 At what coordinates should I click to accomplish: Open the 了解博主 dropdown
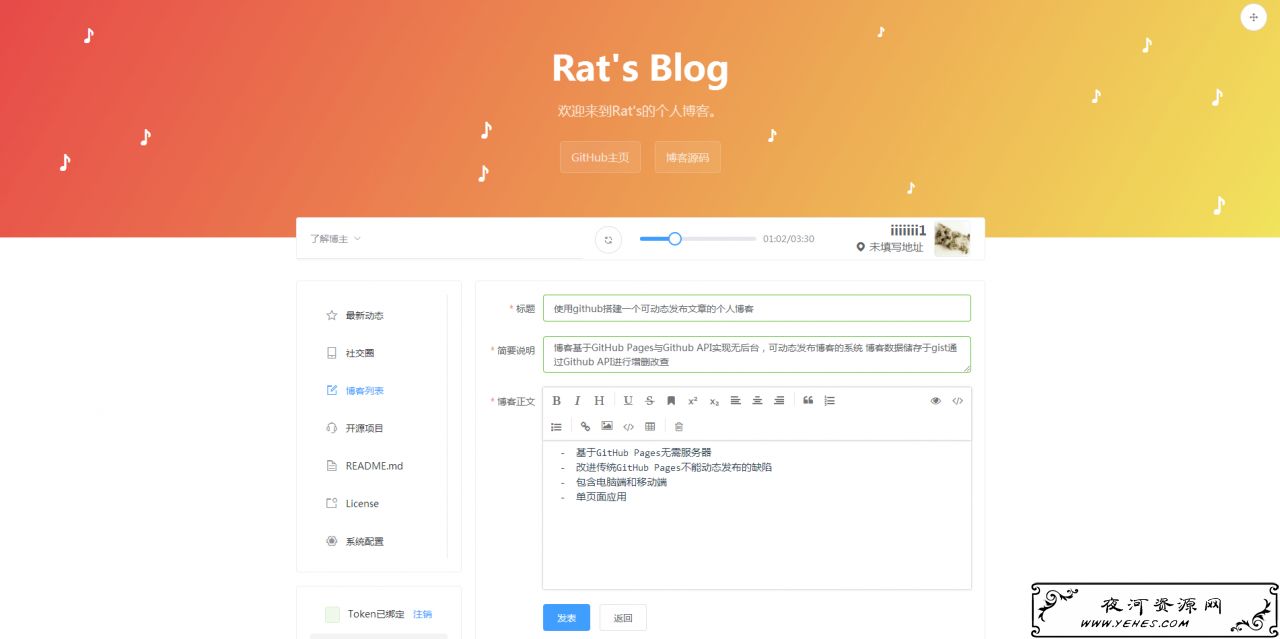pos(335,239)
